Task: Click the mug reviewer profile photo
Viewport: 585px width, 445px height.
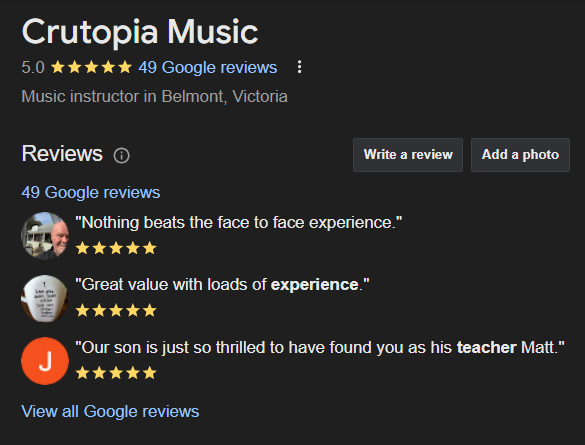Action: tap(45, 298)
